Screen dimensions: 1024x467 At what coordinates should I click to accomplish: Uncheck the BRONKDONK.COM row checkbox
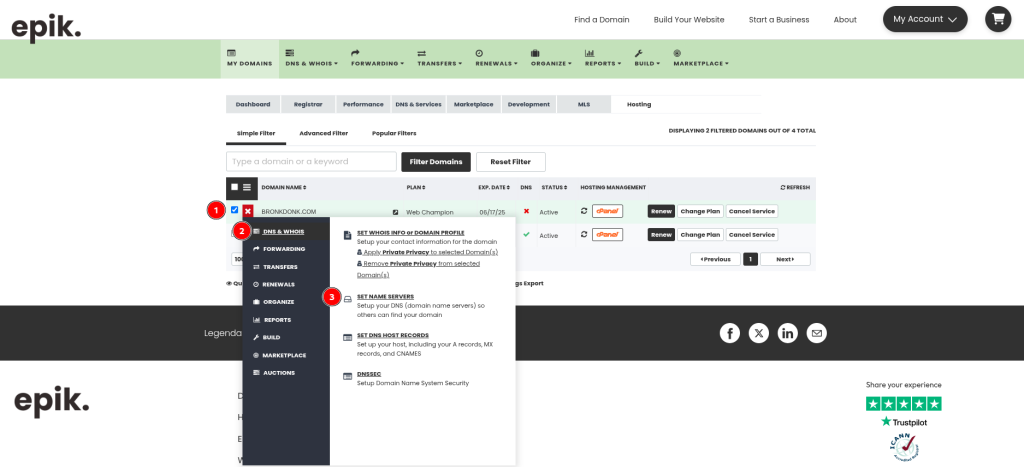coord(234,210)
